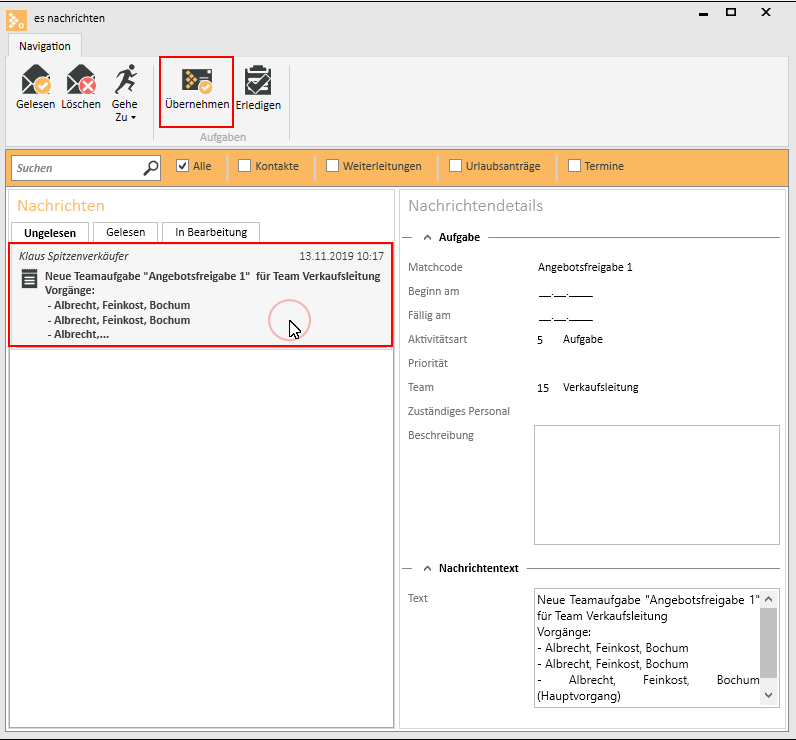Check the Weiterleitungen filter box

click(333, 166)
